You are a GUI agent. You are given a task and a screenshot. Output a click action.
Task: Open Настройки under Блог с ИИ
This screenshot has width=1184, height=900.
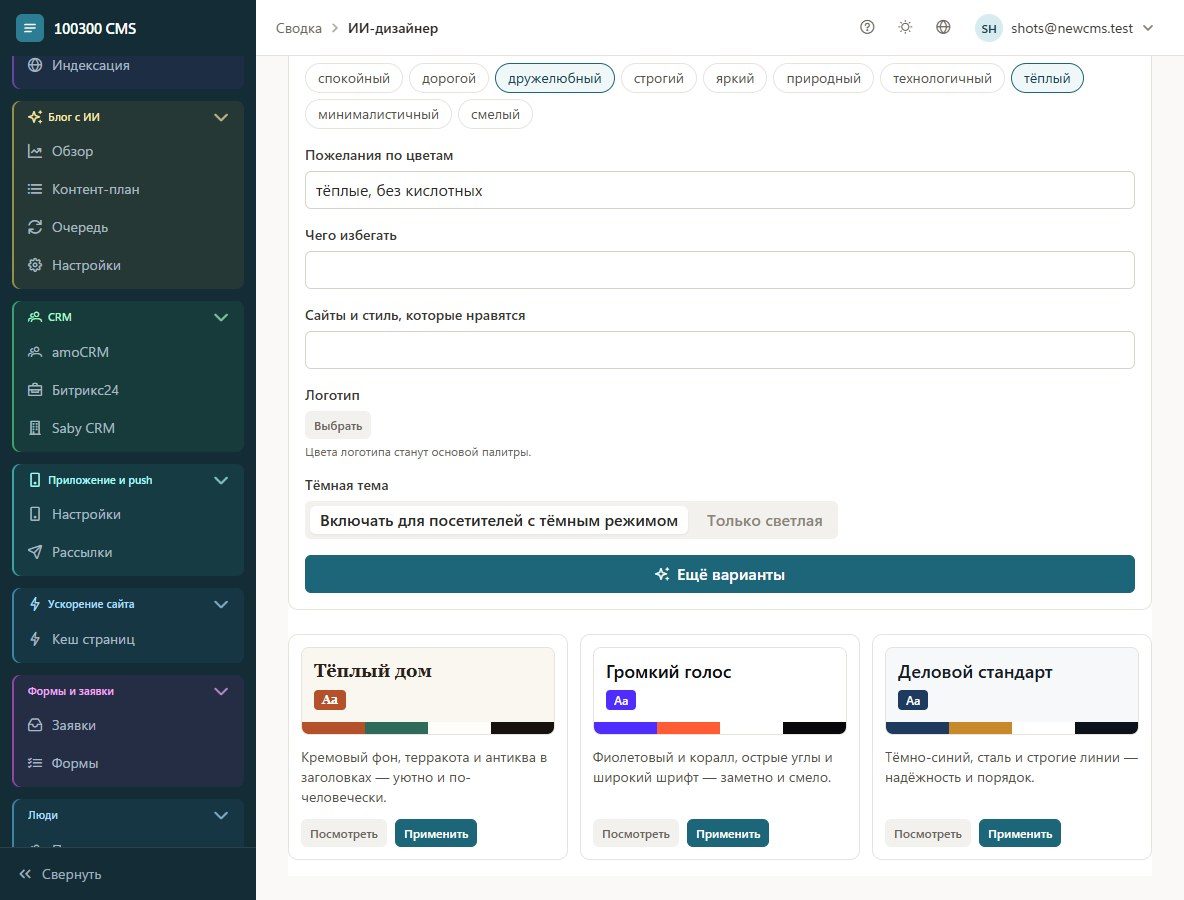[128, 265]
